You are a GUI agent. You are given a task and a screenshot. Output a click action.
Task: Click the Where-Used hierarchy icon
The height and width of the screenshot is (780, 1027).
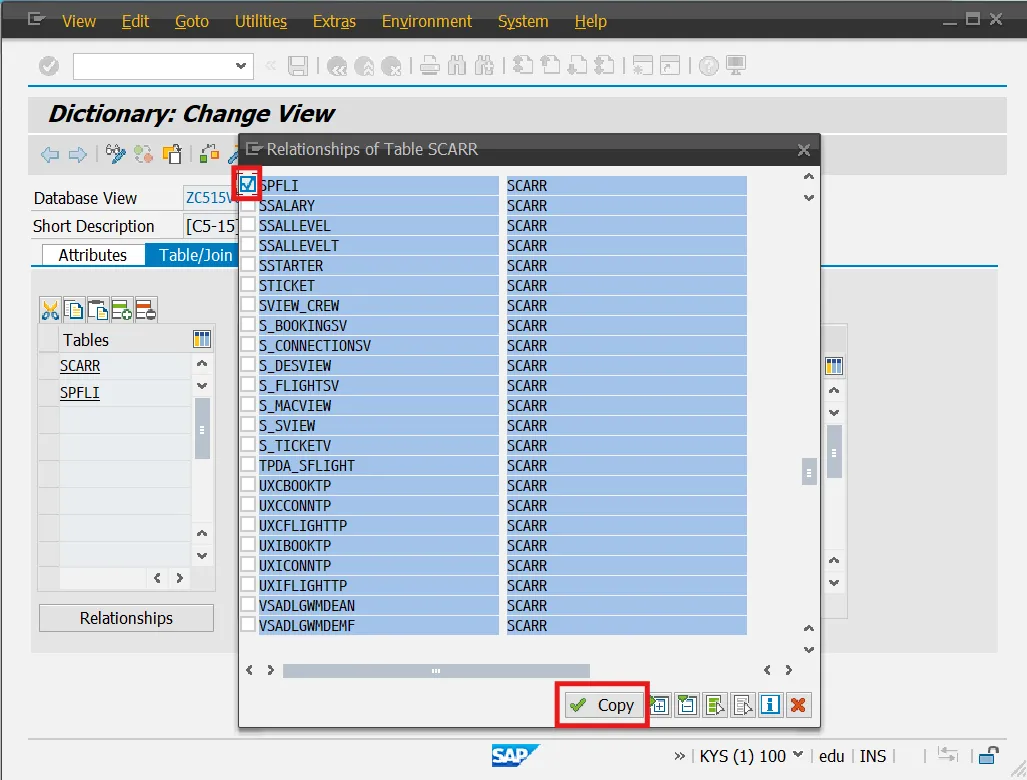click(209, 155)
